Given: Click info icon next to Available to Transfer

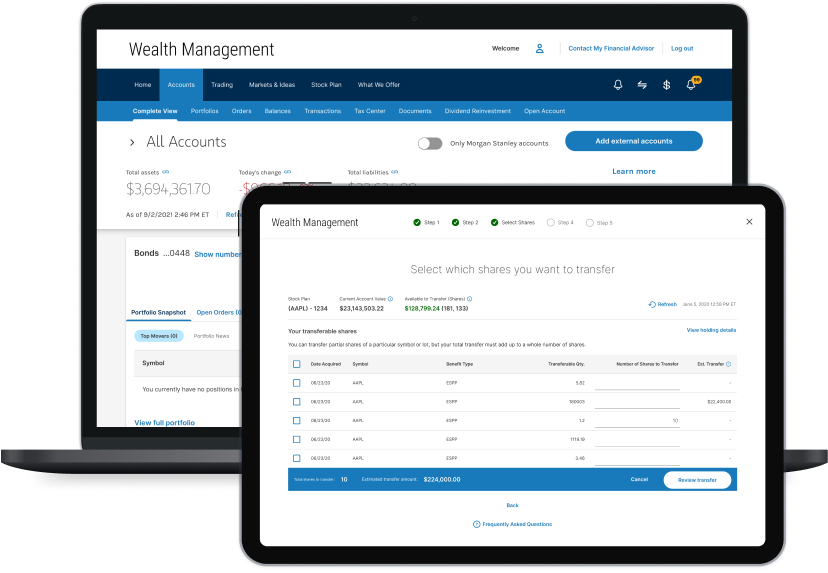Looking at the screenshot, I should [469, 299].
